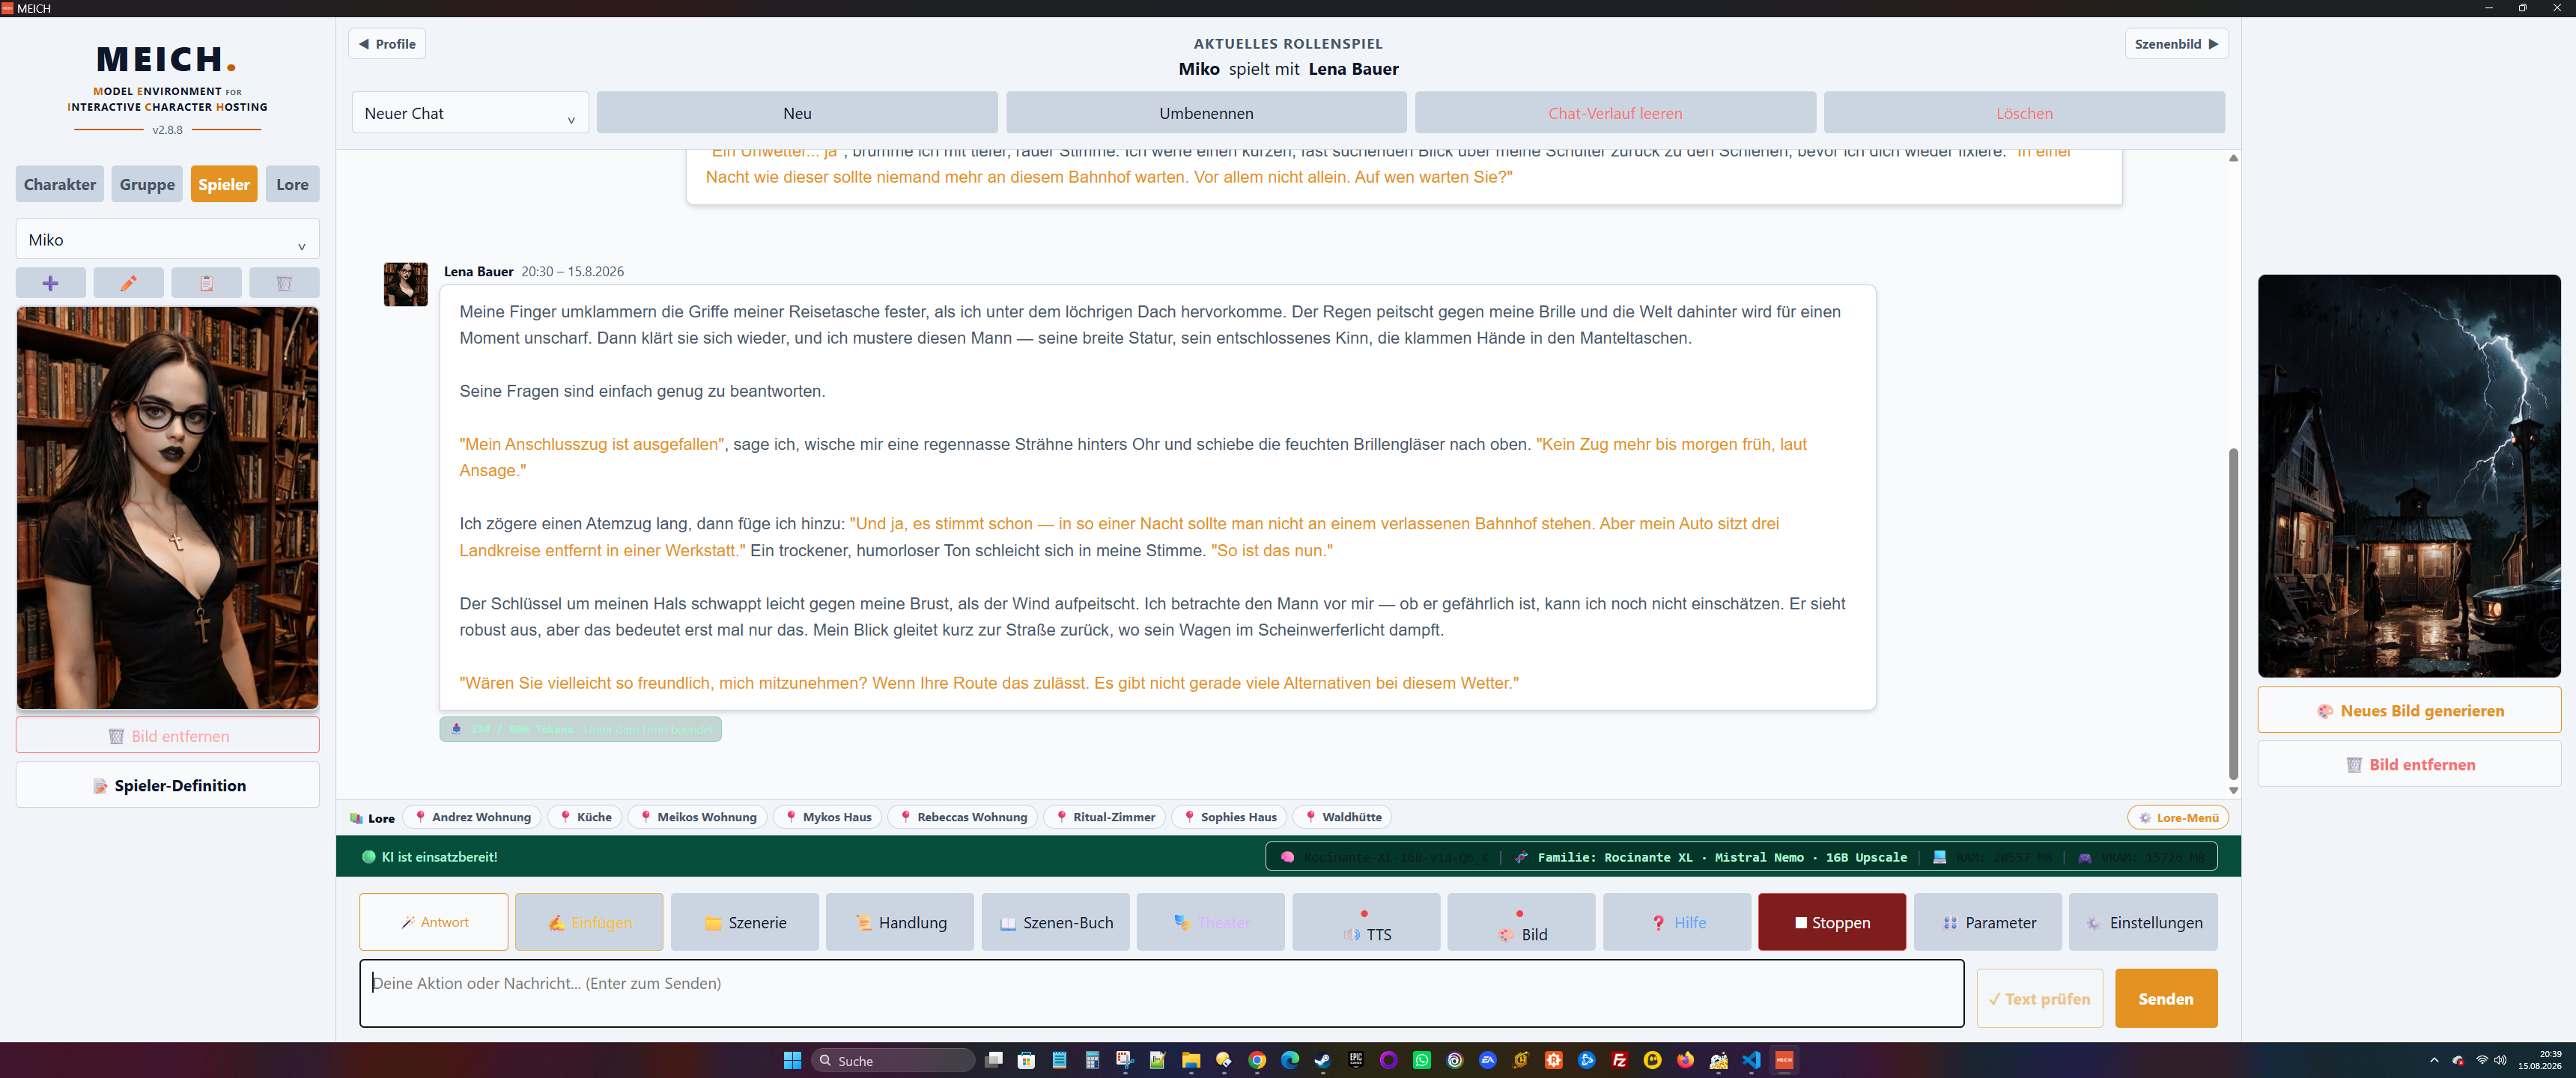
Task: Open Firefox from the taskbar
Action: click(1685, 1060)
